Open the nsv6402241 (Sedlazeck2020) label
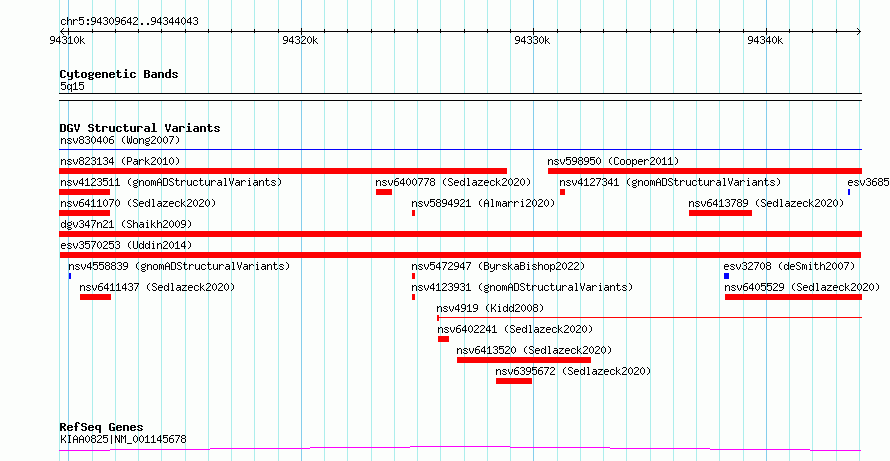Image resolution: width=890 pixels, height=461 pixels. 515,329
